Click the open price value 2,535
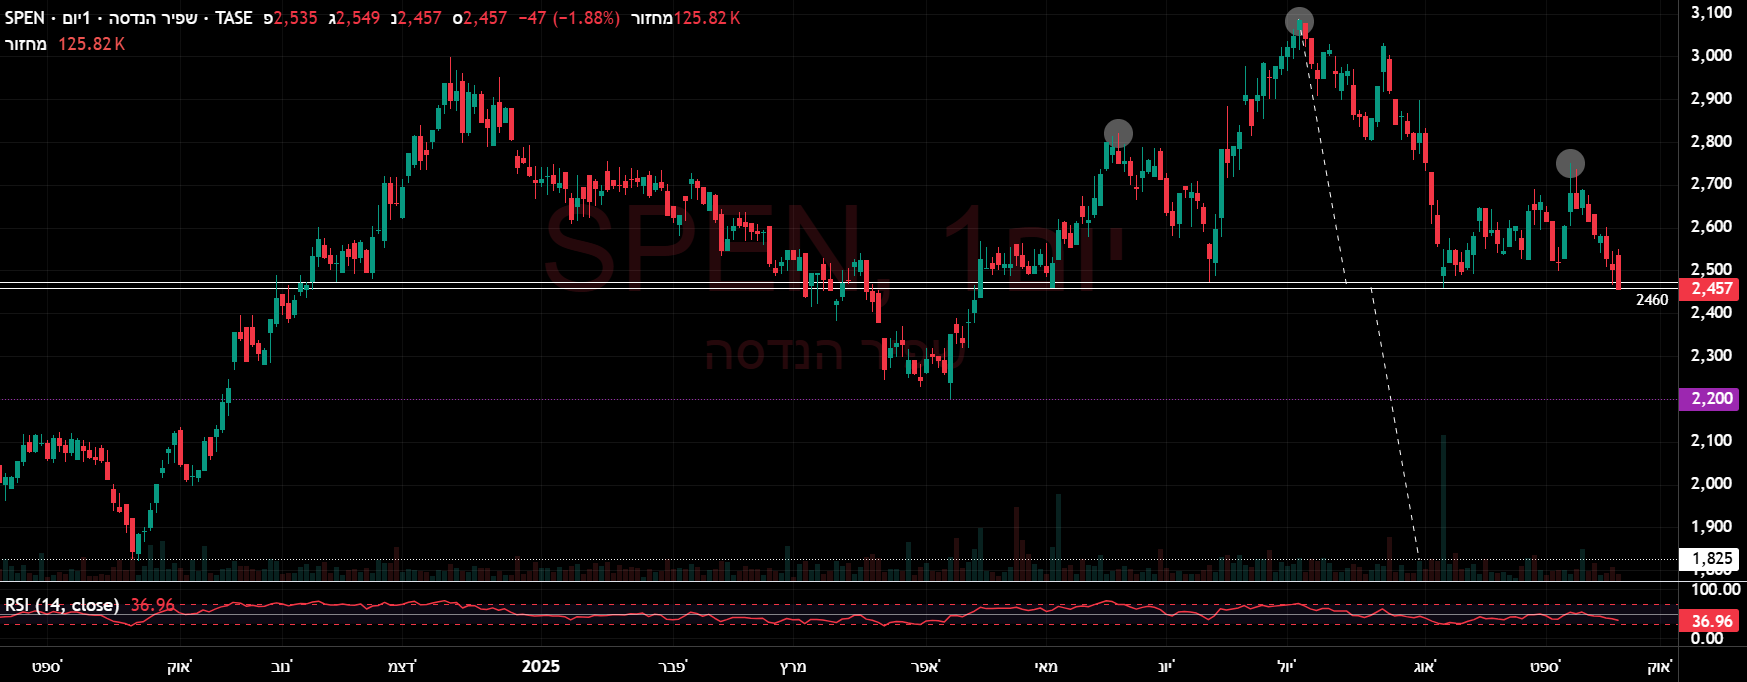Screen dimensions: 1747x682 pyautogui.click(x=296, y=18)
